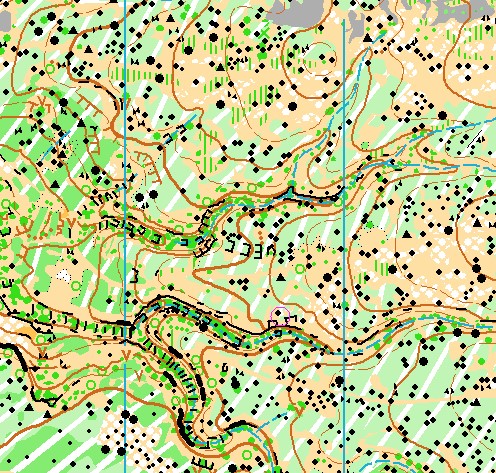Select the right blue vertical north line

click(344, 246)
